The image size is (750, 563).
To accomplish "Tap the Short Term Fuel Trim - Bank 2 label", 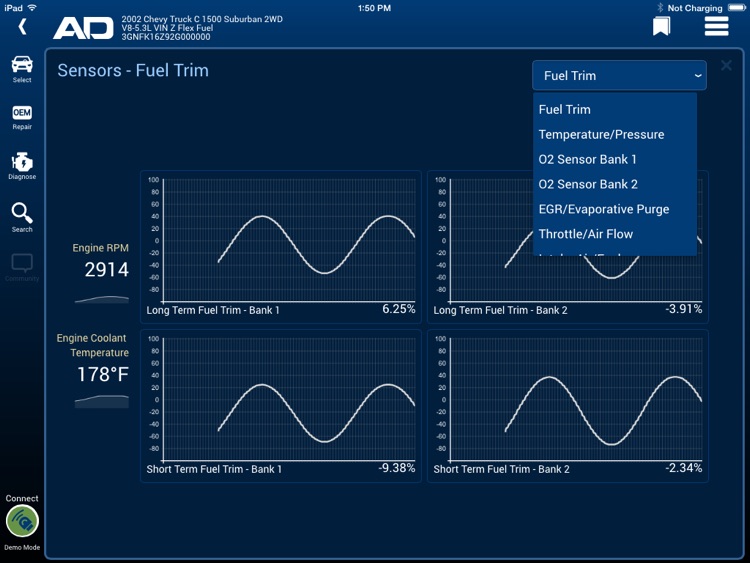I will (501, 469).
